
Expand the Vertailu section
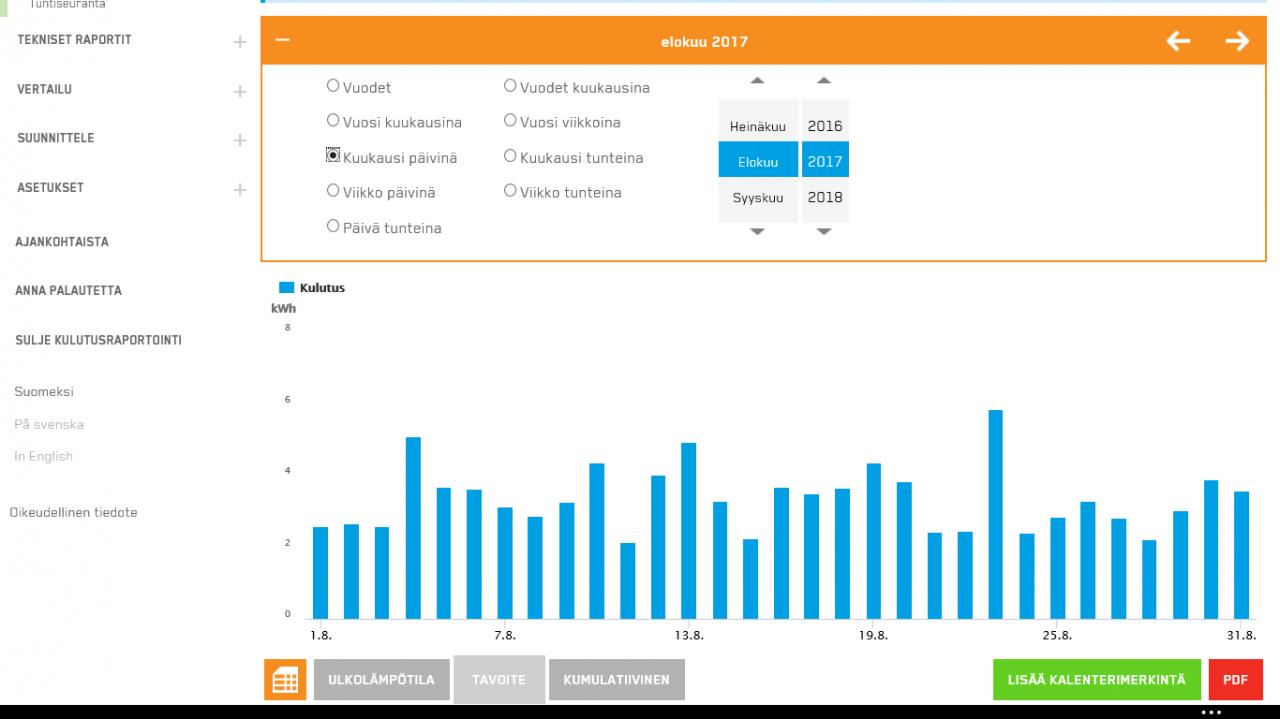tap(239, 91)
